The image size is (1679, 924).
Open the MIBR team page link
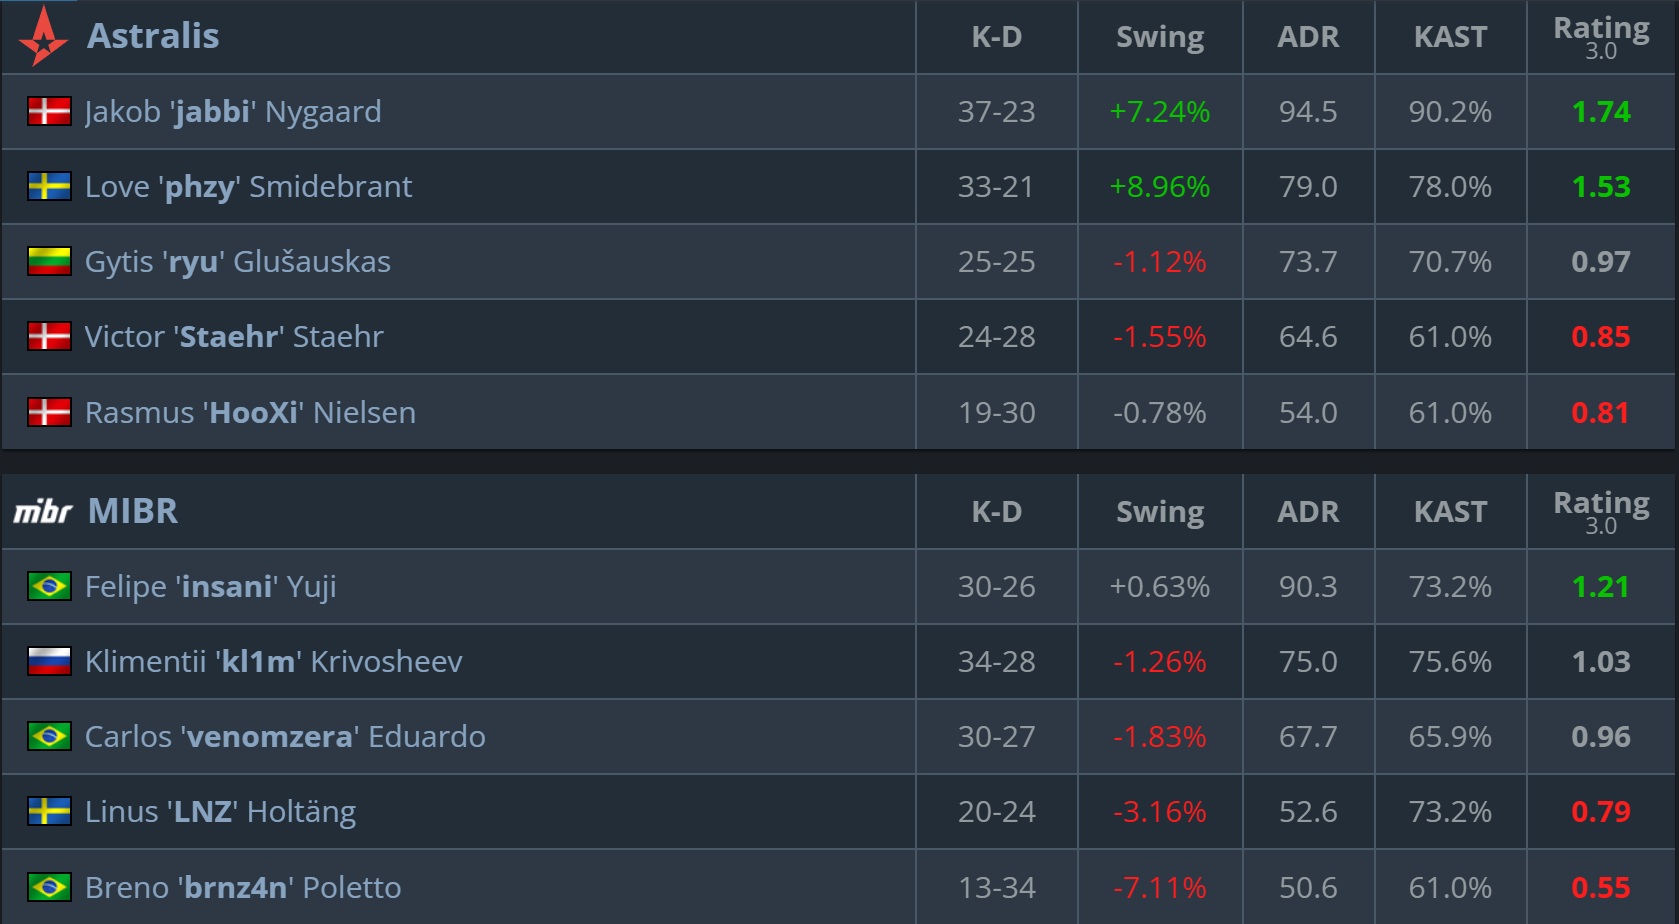[133, 511]
